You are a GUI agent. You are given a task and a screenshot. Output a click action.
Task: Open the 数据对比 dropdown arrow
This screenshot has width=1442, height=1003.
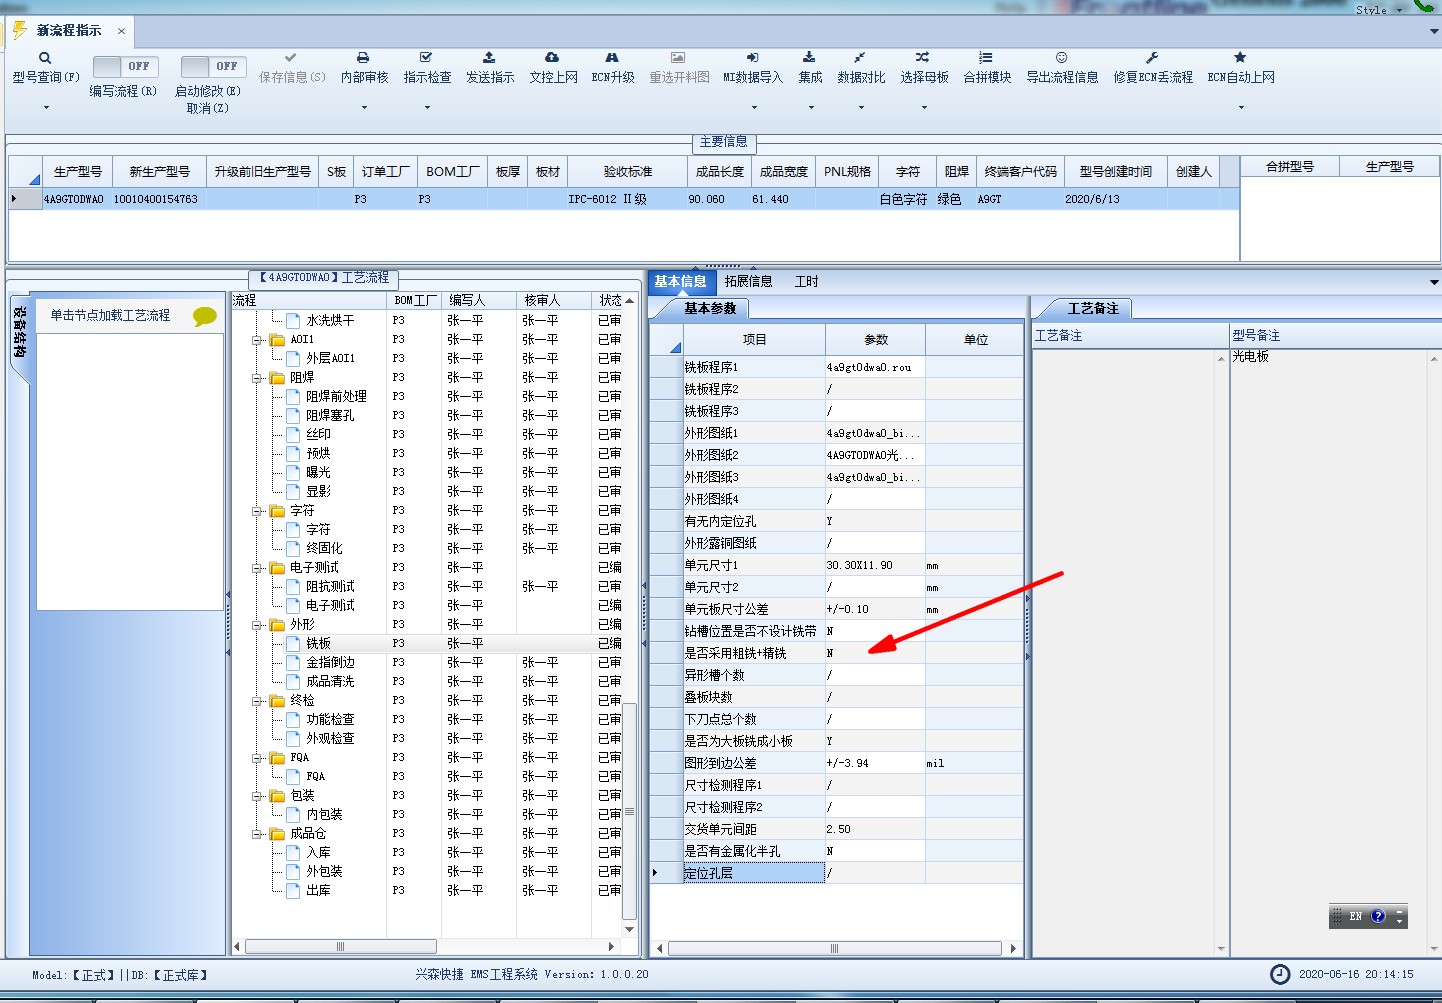coord(861,107)
